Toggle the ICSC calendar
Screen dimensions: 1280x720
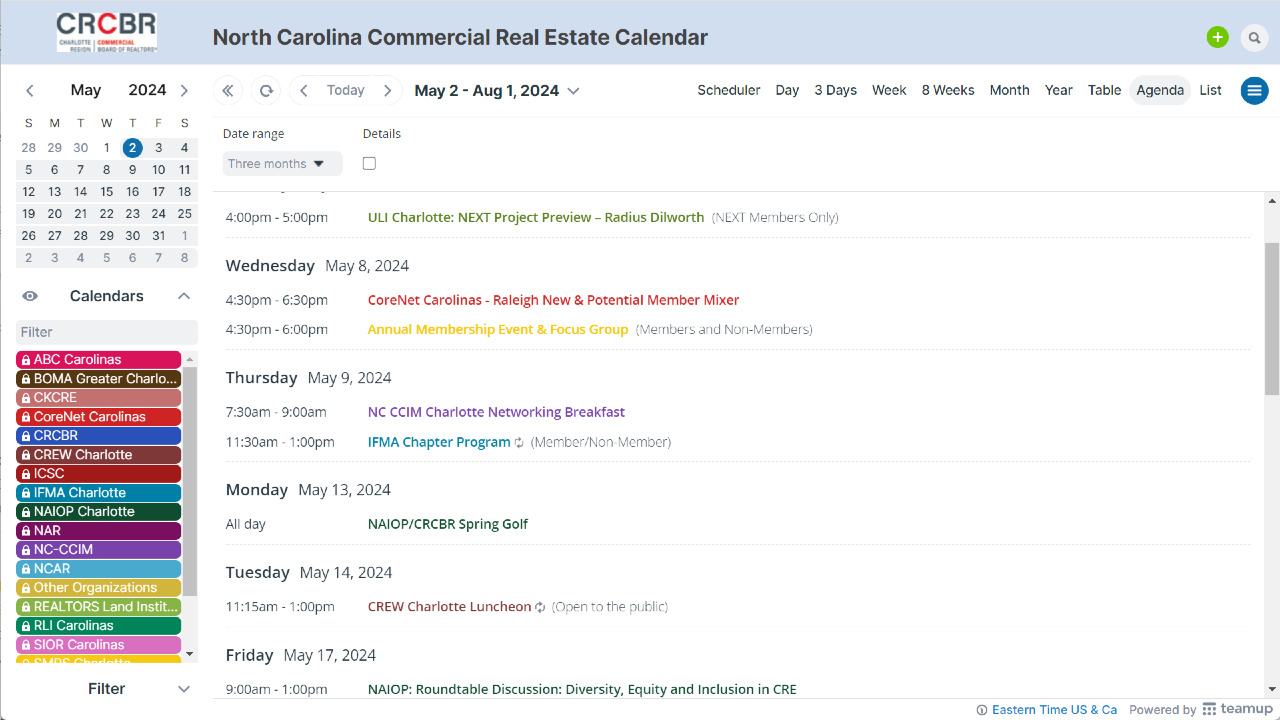pyautogui.click(x=99, y=473)
